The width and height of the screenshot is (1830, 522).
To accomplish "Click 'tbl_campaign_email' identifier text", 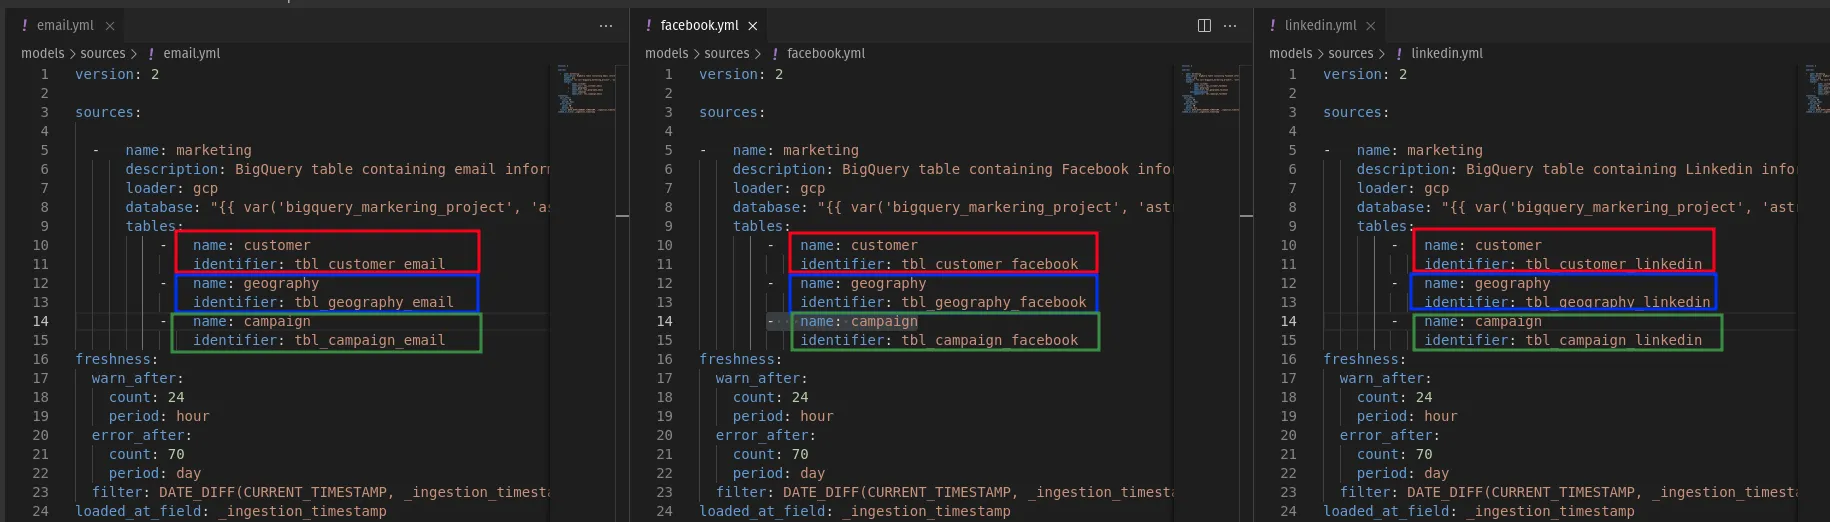I will [369, 341].
